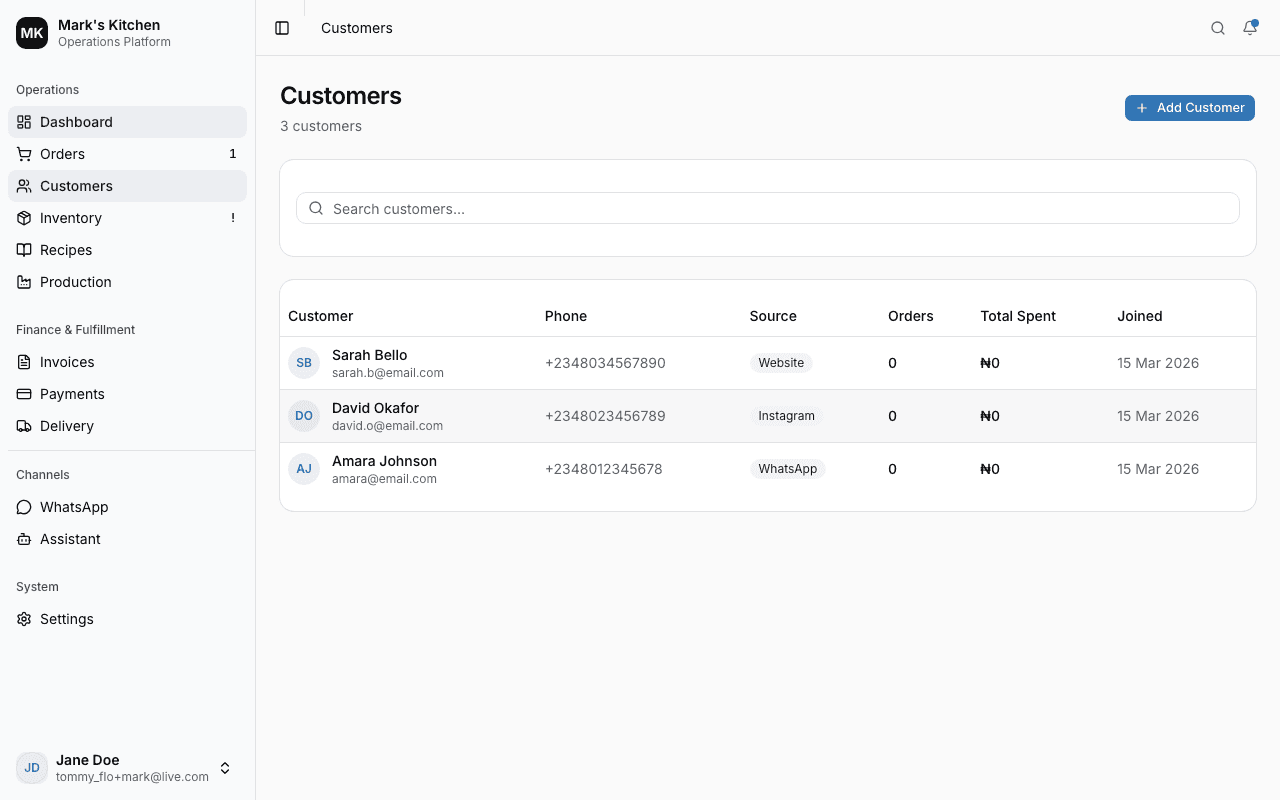Launch the Assistant channel
The height and width of the screenshot is (800, 1280).
click(69, 539)
